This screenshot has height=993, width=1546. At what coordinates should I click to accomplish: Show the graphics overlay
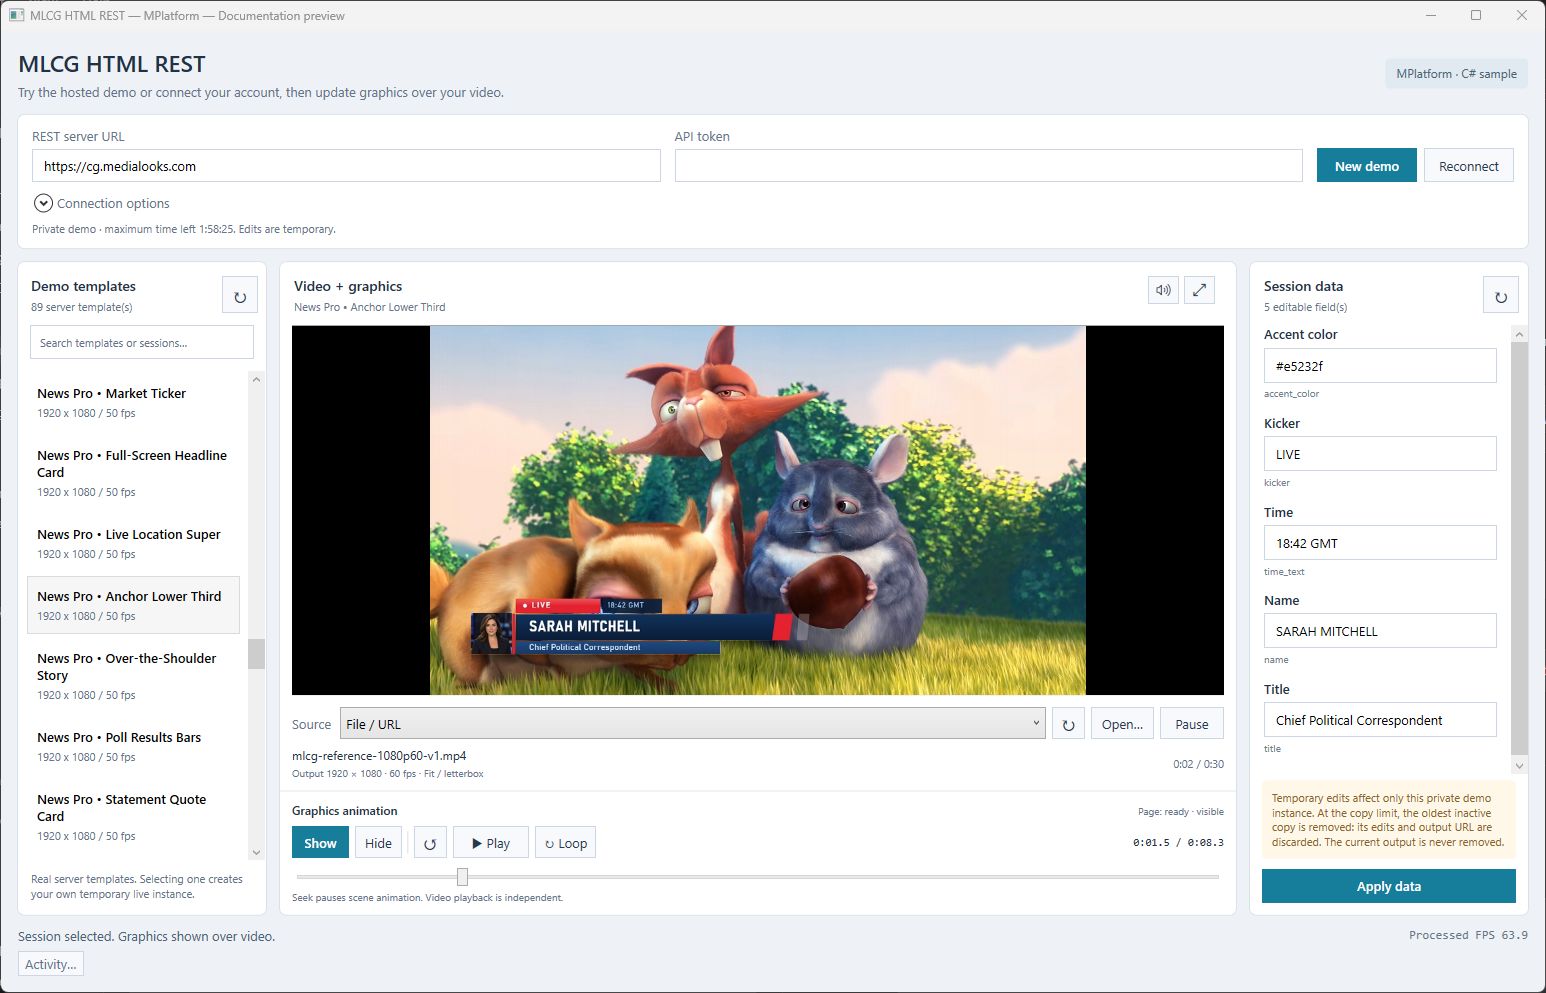point(320,843)
